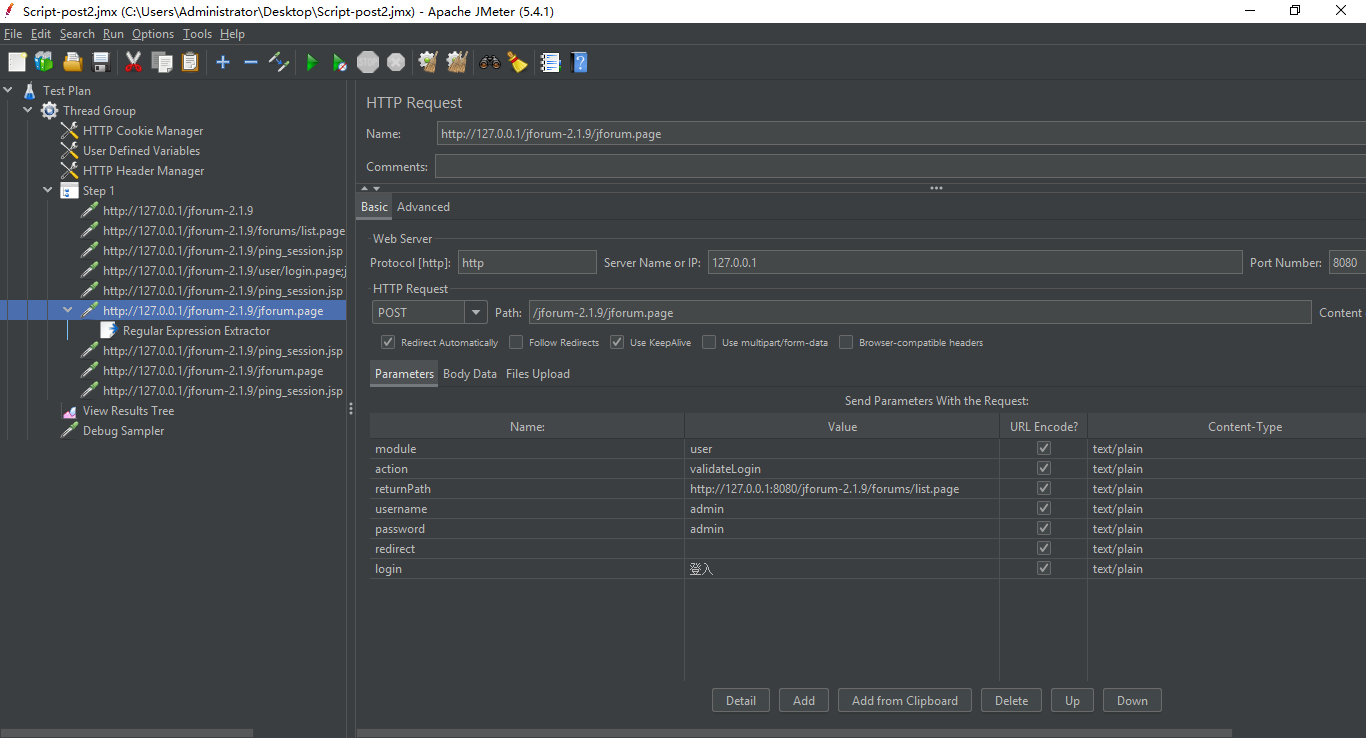Collapse the selected jforum.page sampler node
The height and width of the screenshot is (738, 1366).
[68, 311]
